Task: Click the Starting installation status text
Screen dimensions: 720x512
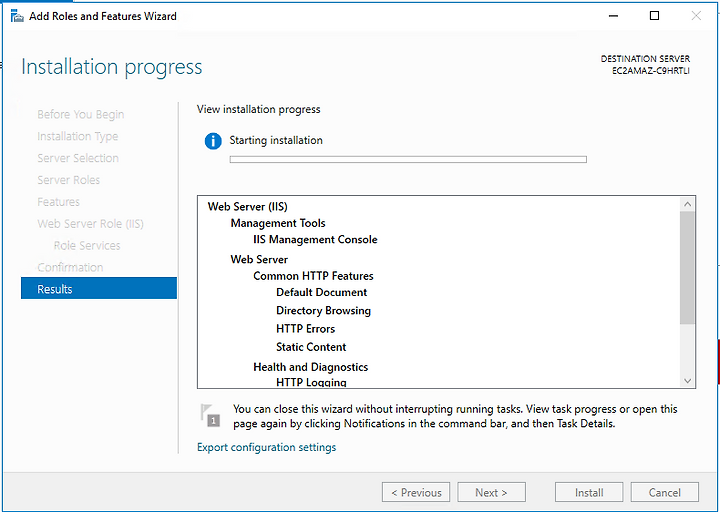Action: pos(276,140)
